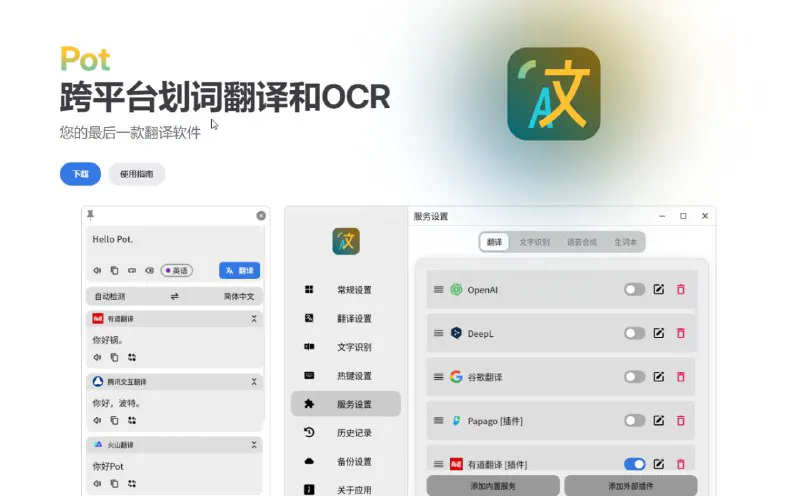The height and width of the screenshot is (496, 800).
Task: Enable the DeepL service toggle
Action: click(x=635, y=333)
